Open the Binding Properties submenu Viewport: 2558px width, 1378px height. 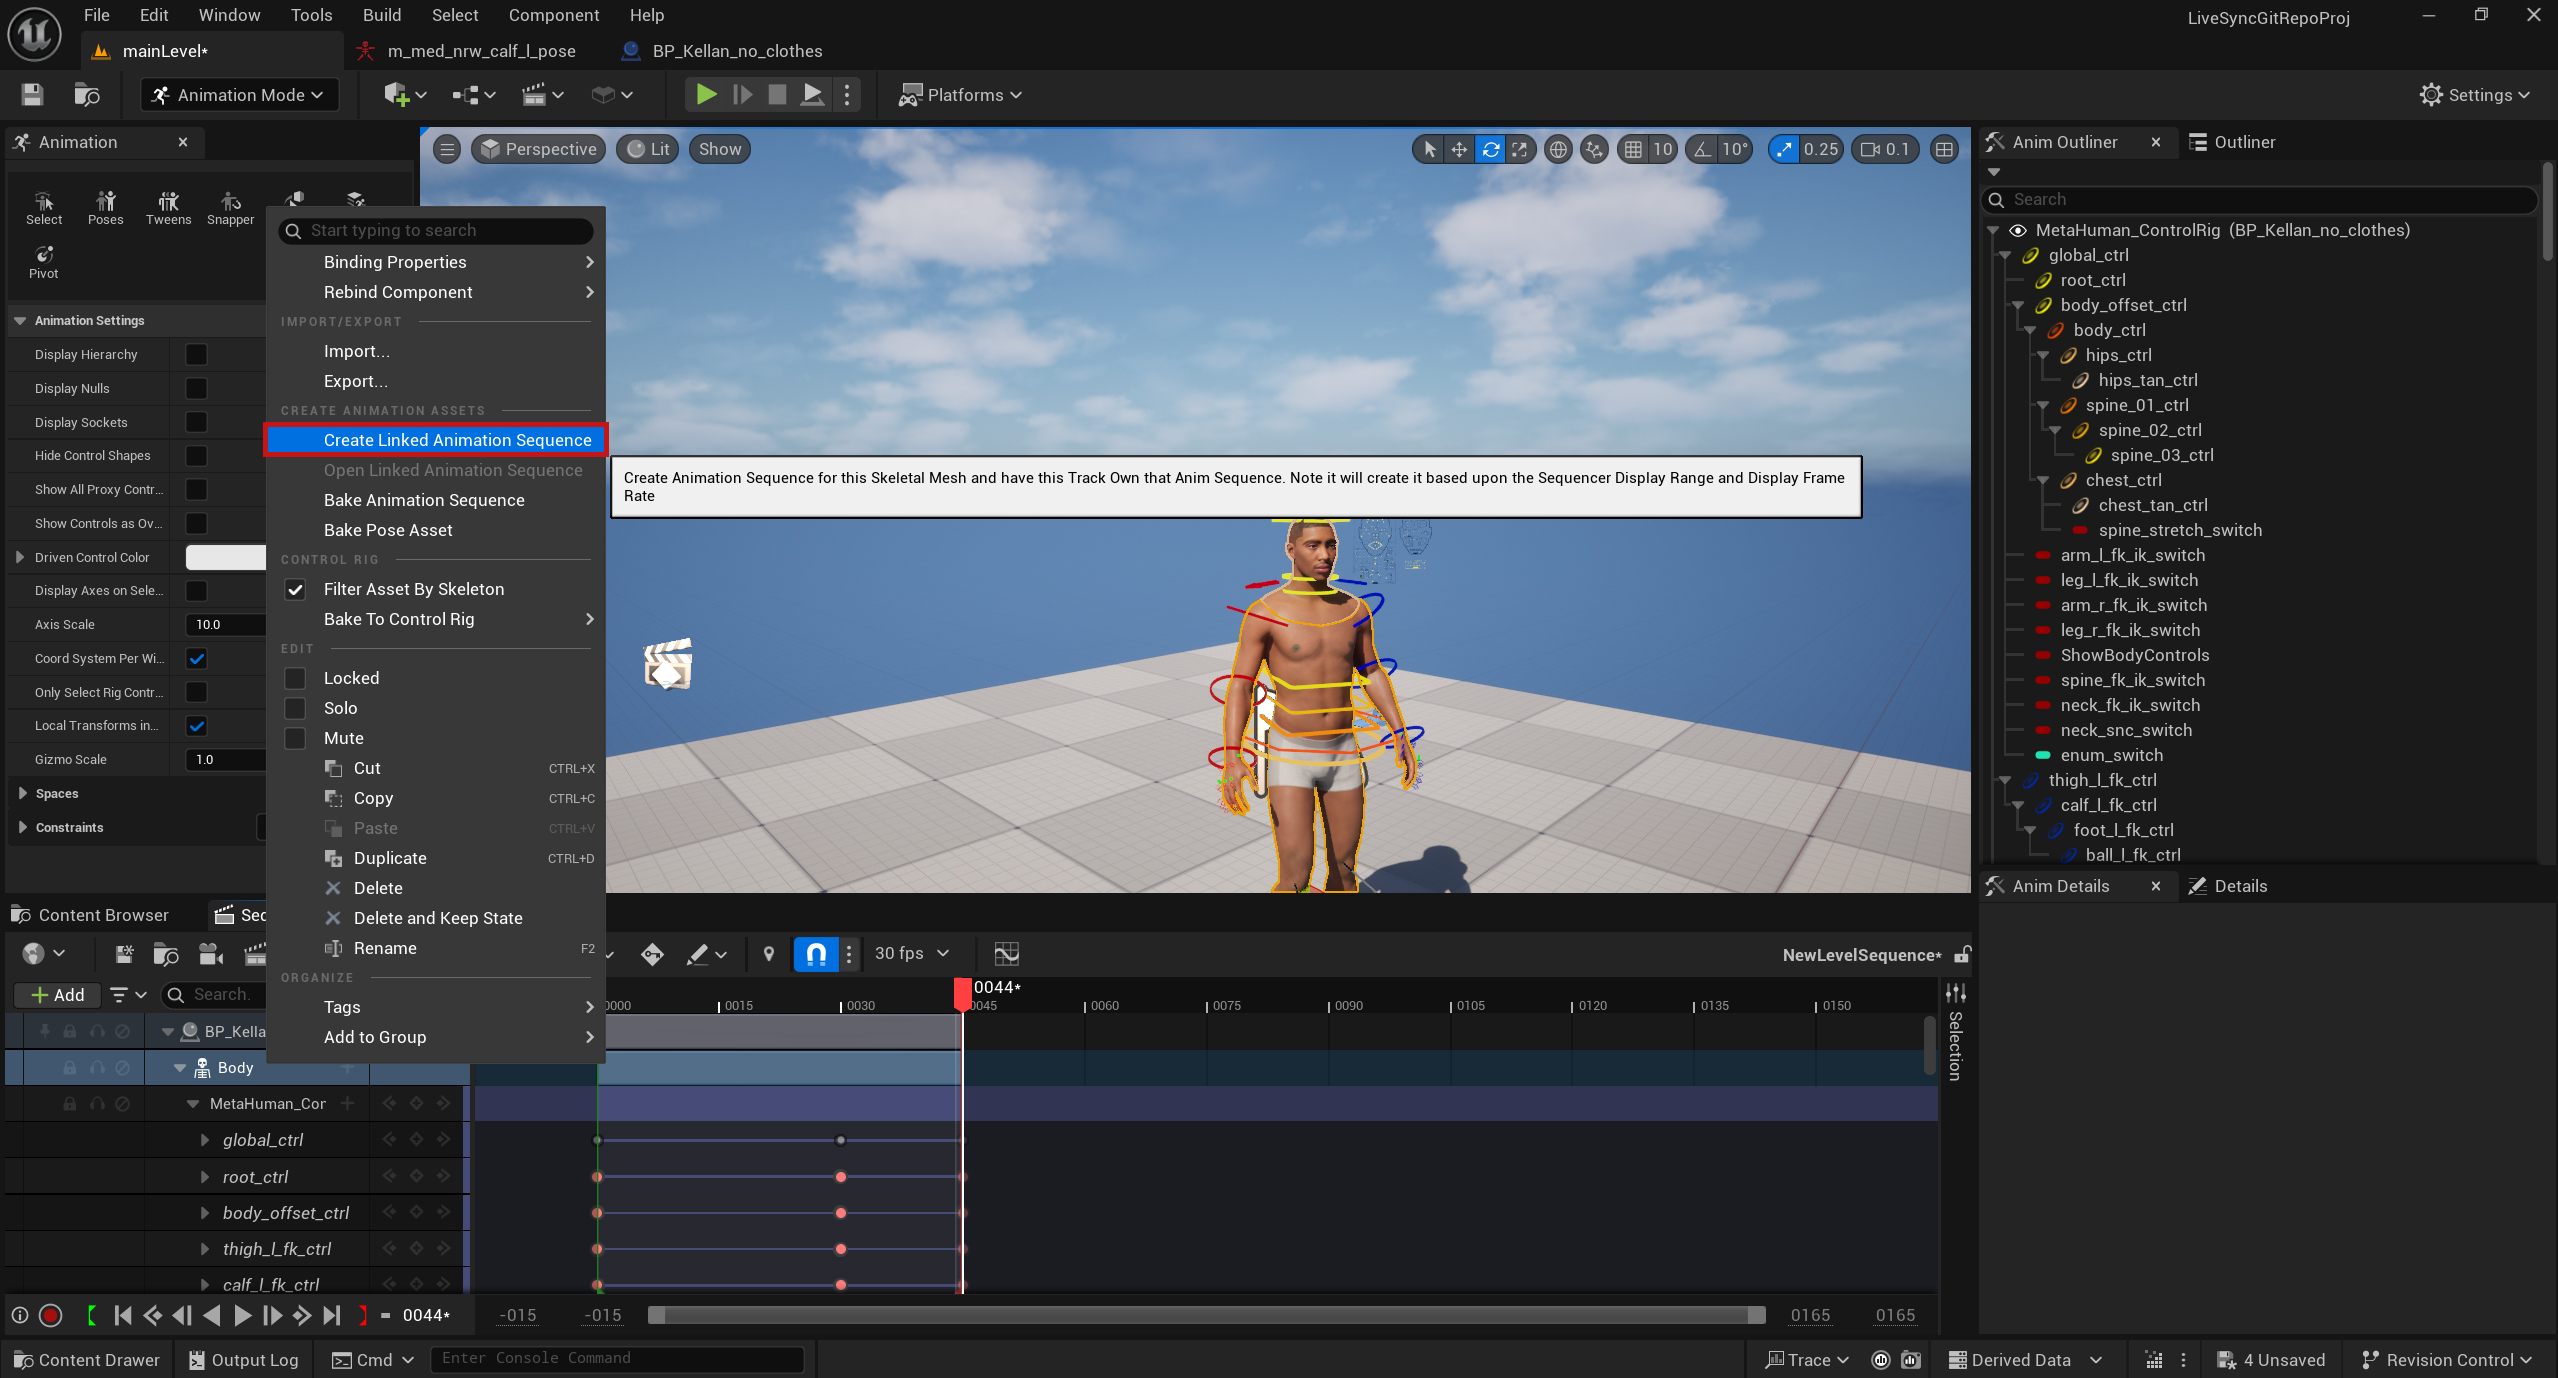436,262
